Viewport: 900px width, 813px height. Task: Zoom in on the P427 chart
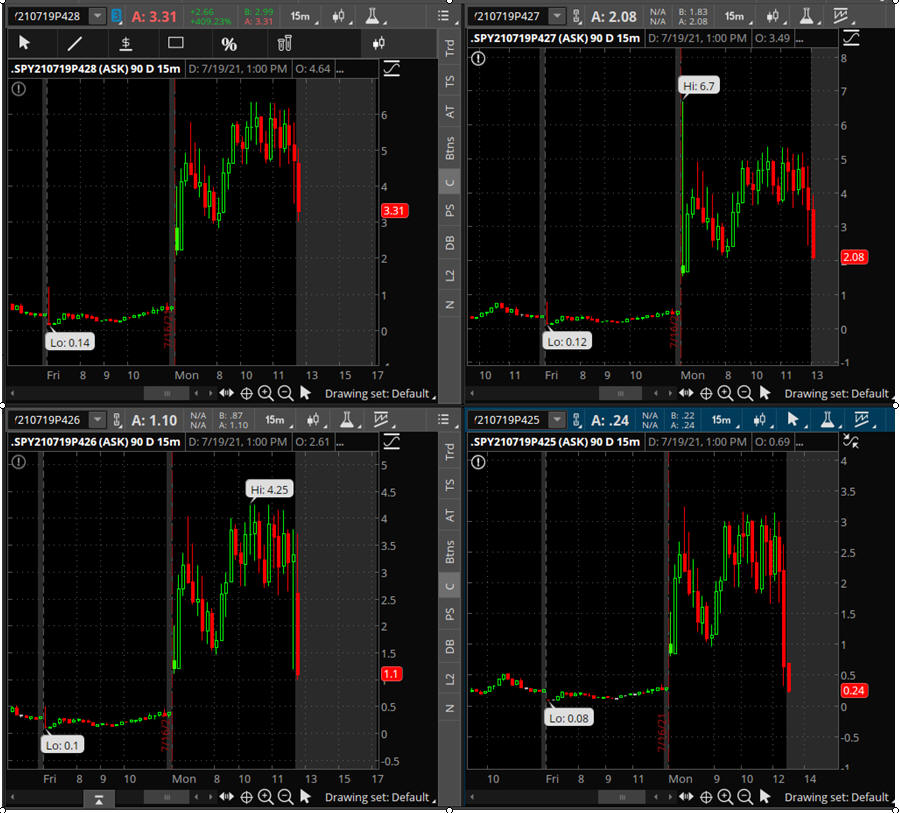[725, 393]
